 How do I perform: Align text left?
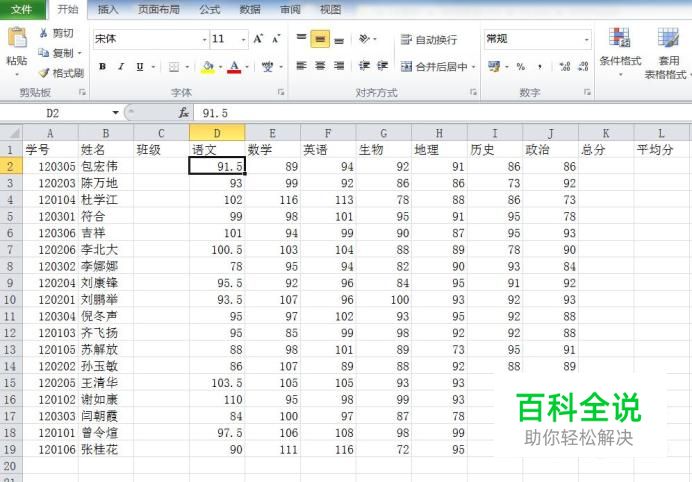[301, 66]
